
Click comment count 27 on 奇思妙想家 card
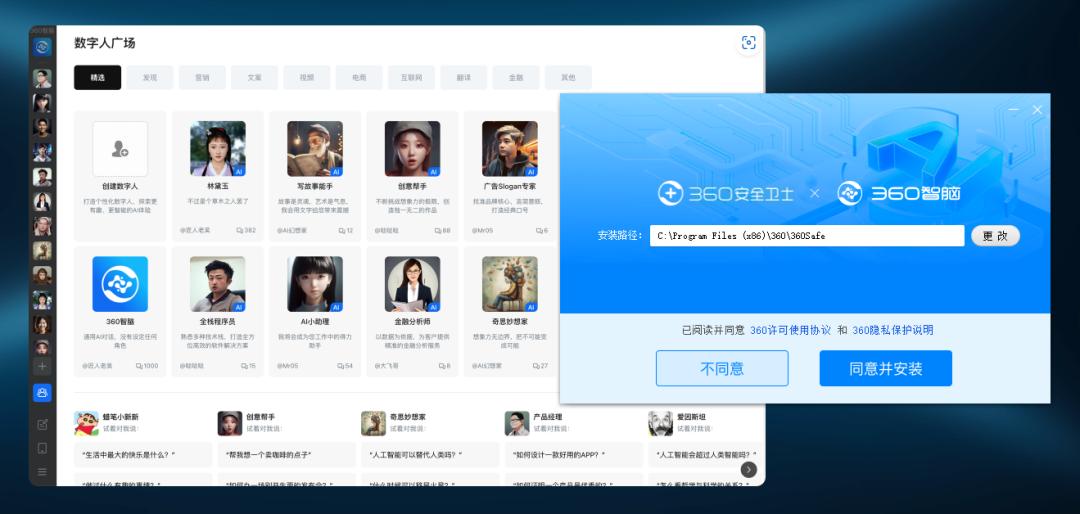[540, 366]
